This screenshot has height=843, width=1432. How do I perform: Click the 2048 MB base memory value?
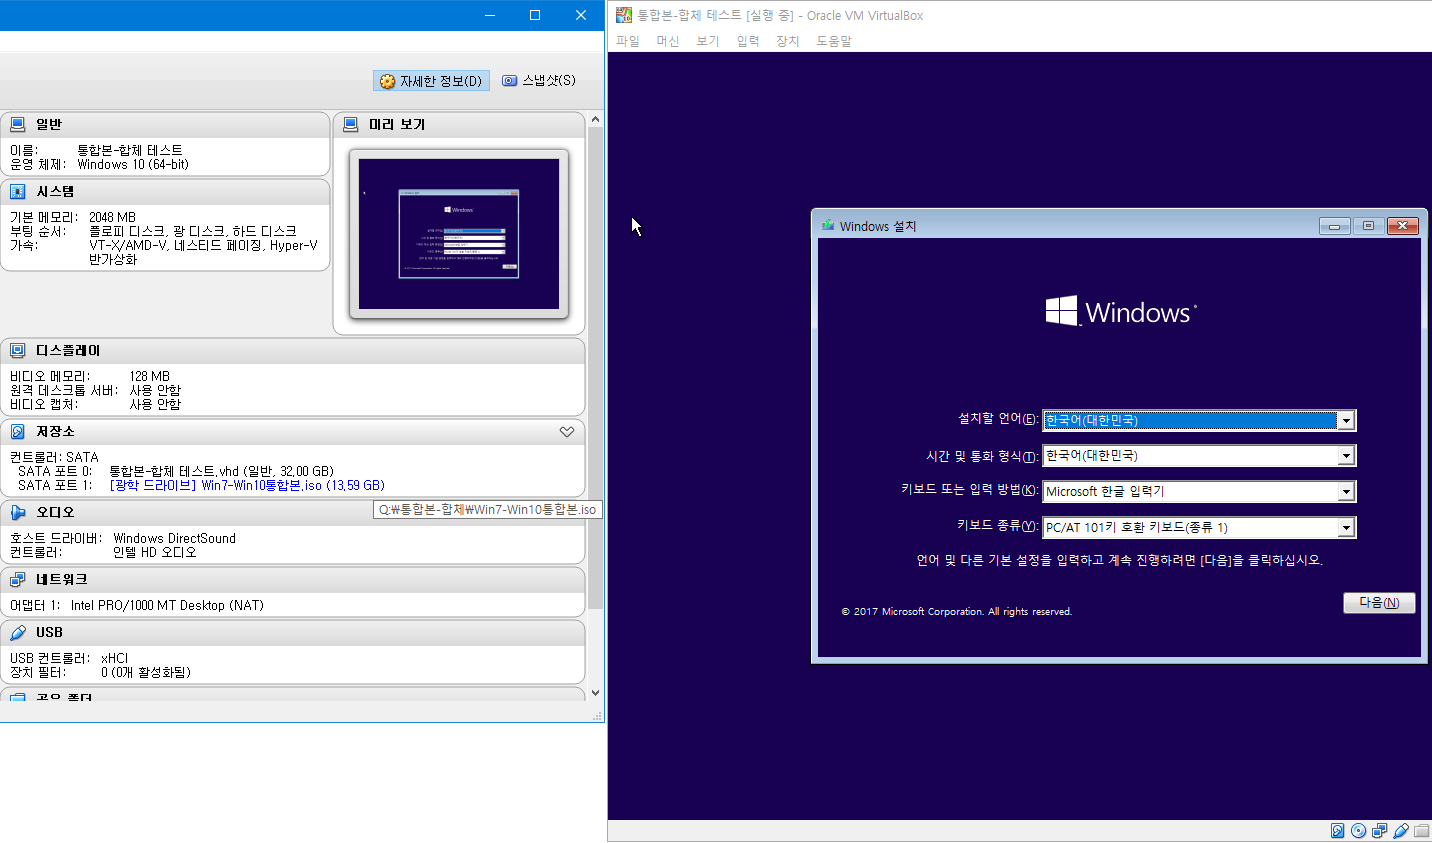tap(112, 217)
